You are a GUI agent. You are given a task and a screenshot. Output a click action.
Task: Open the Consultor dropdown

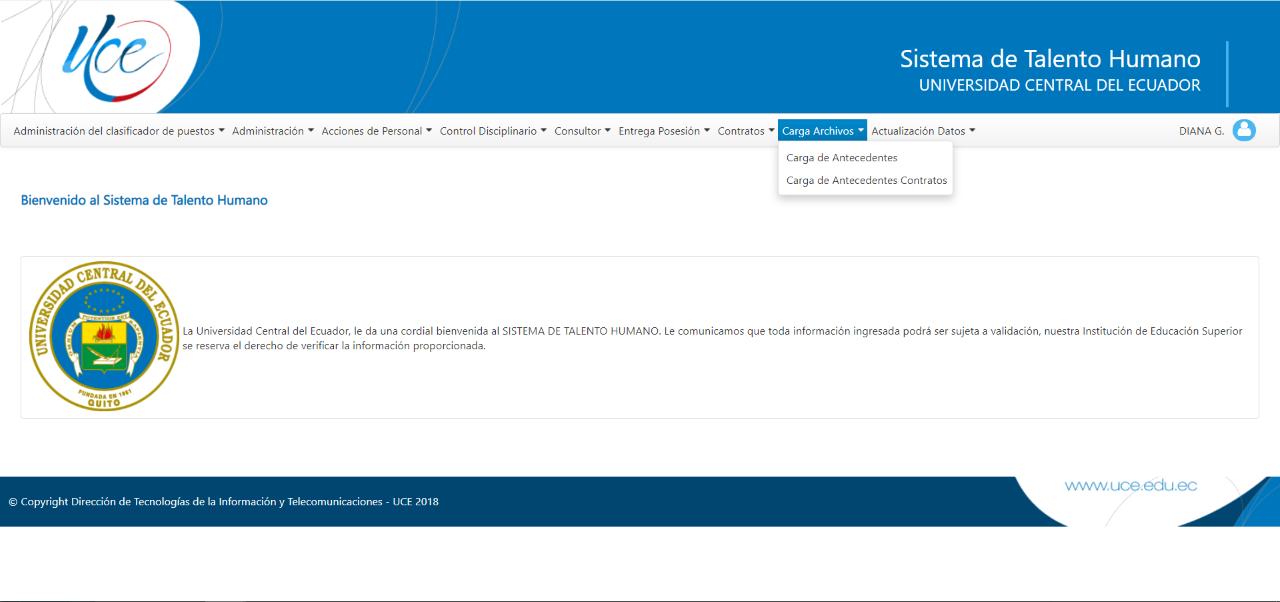coord(582,131)
